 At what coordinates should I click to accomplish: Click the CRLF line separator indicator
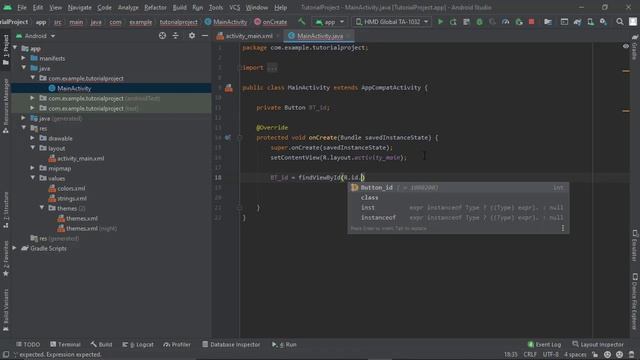point(530,354)
